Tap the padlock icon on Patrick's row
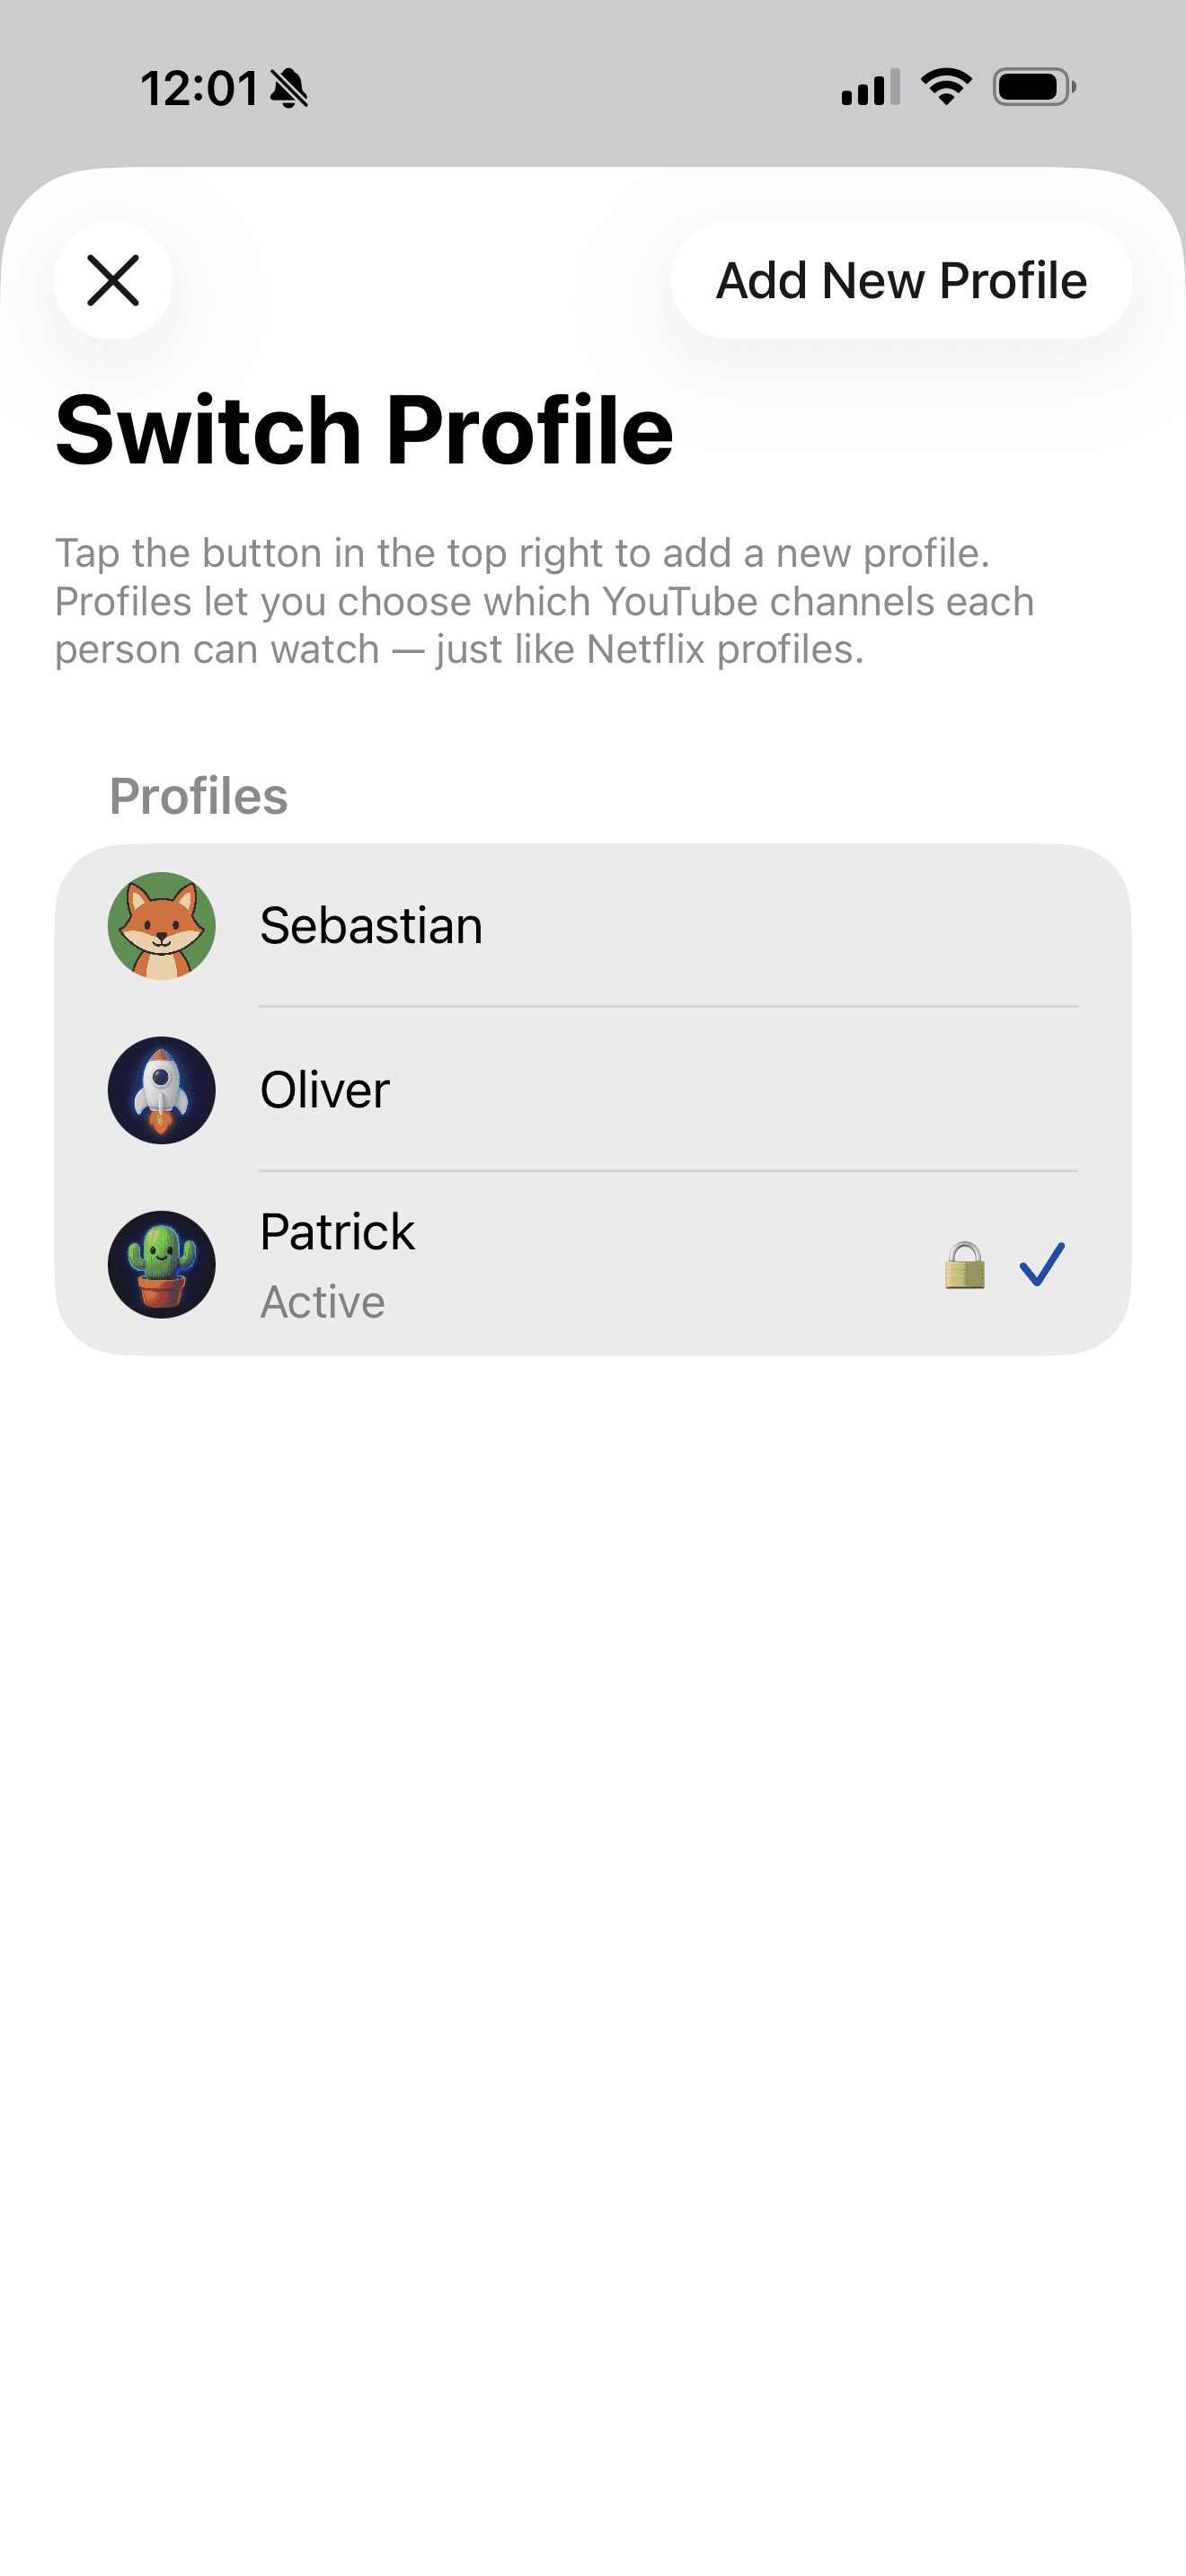Image resolution: width=1186 pixels, height=2576 pixels. point(963,1263)
